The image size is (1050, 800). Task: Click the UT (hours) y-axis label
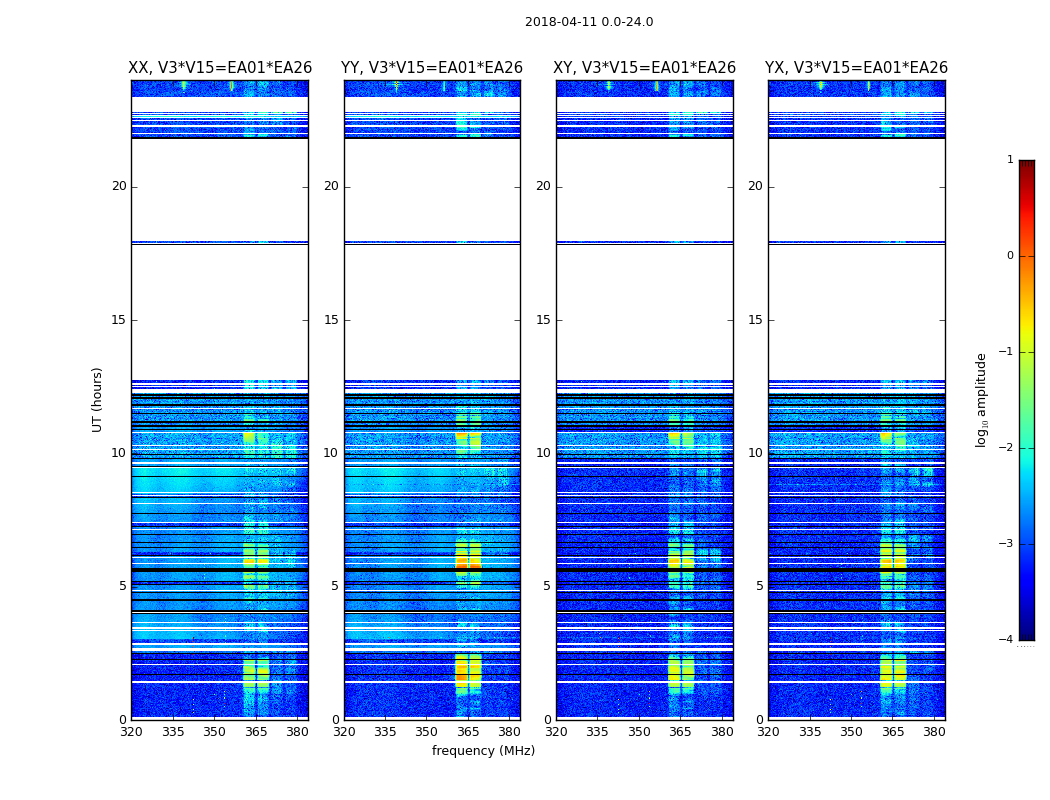98,399
